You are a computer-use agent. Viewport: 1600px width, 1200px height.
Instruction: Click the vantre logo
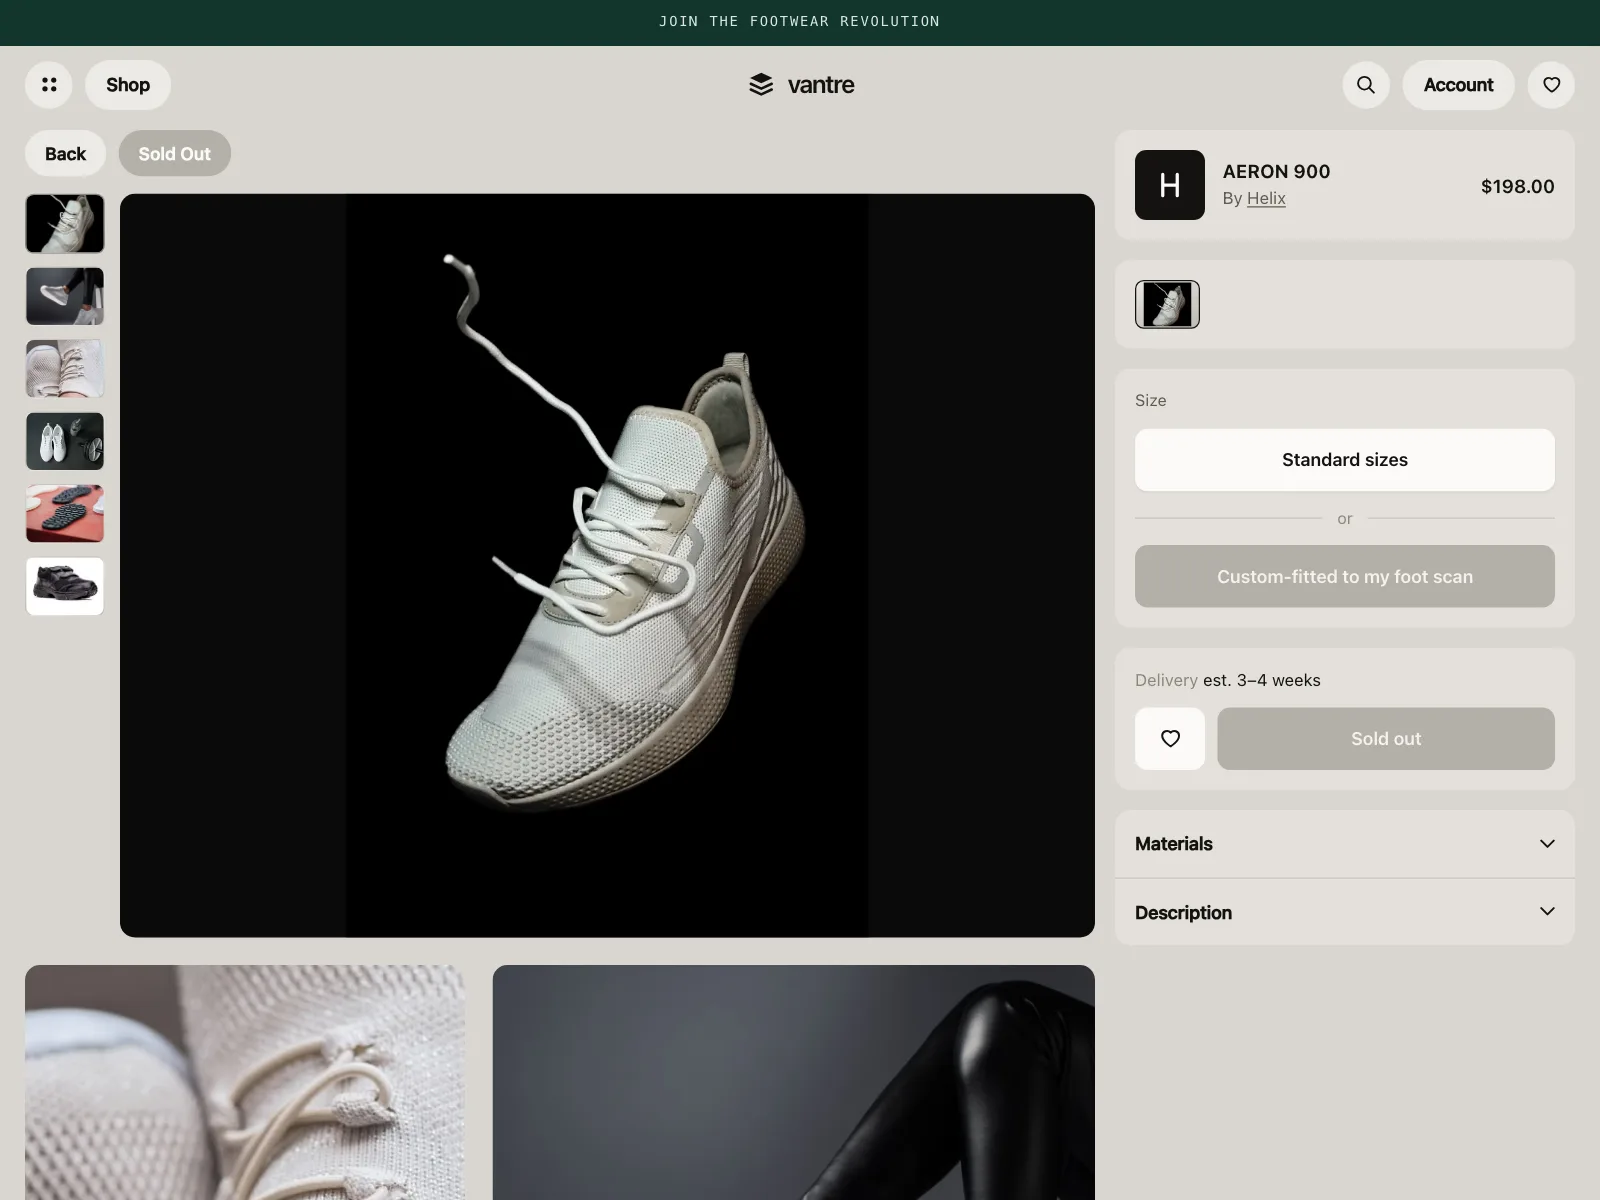pos(801,85)
